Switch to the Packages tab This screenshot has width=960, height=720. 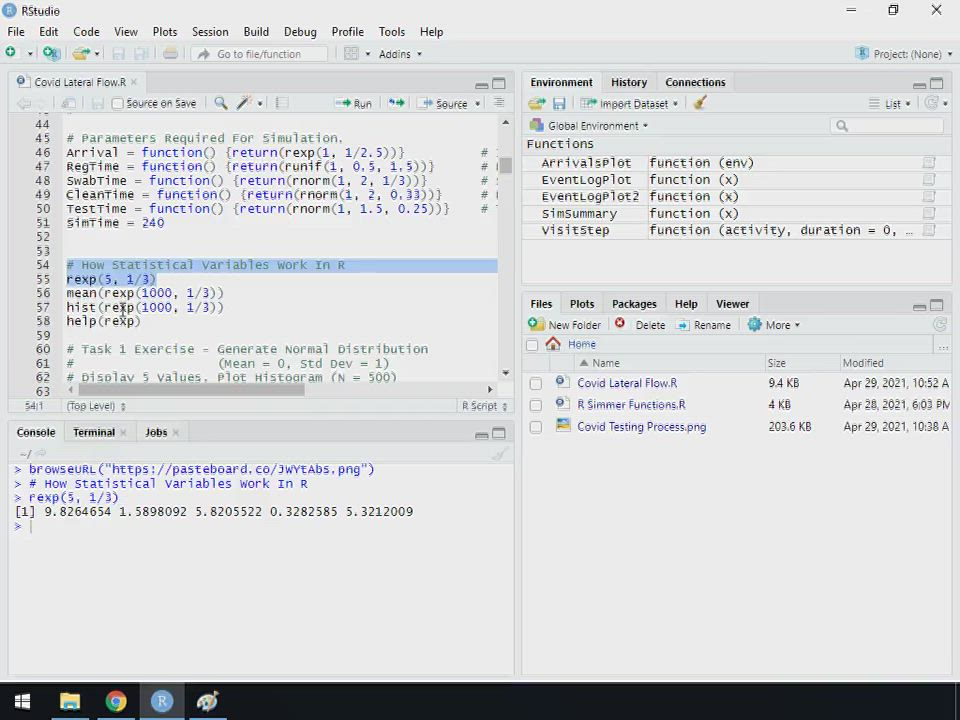pos(634,304)
